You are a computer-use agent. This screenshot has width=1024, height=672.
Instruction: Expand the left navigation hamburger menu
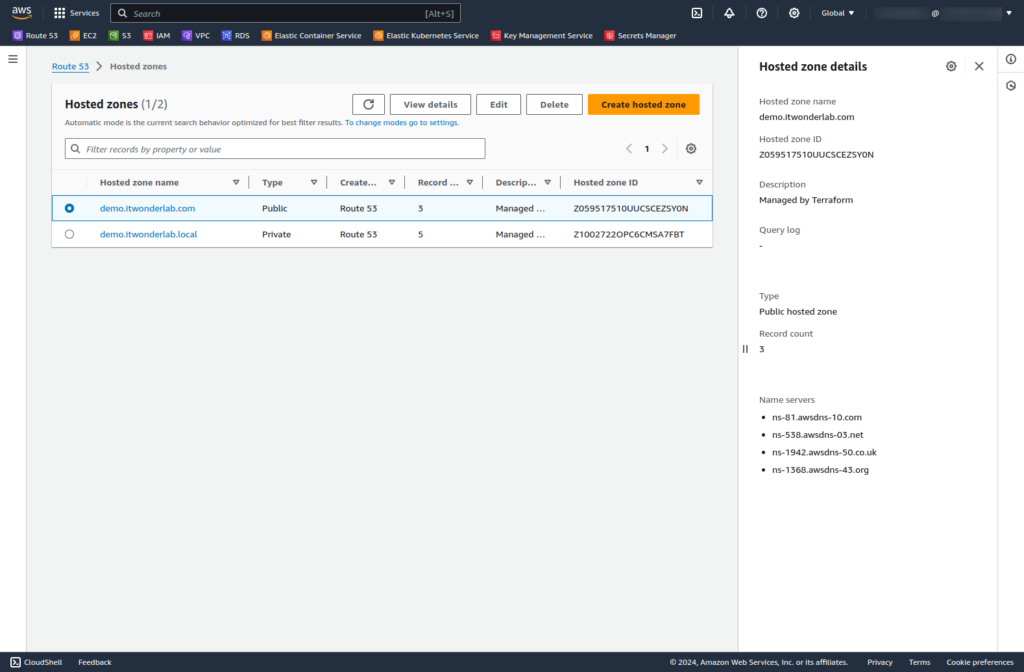(x=13, y=59)
